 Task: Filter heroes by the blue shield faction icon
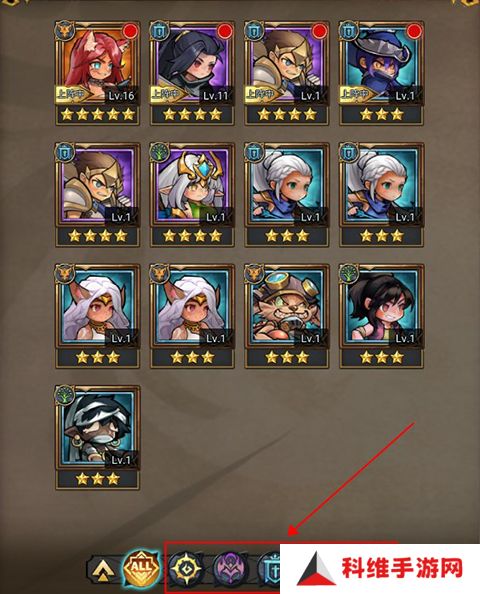tap(269, 569)
